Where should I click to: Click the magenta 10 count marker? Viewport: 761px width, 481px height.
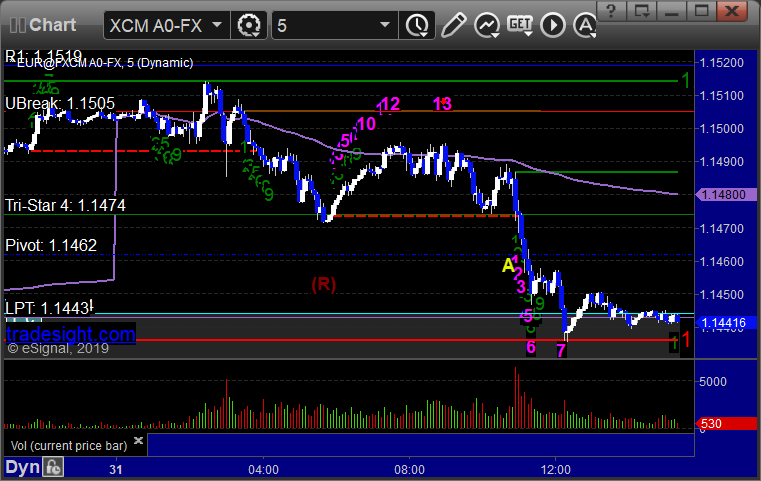366,124
